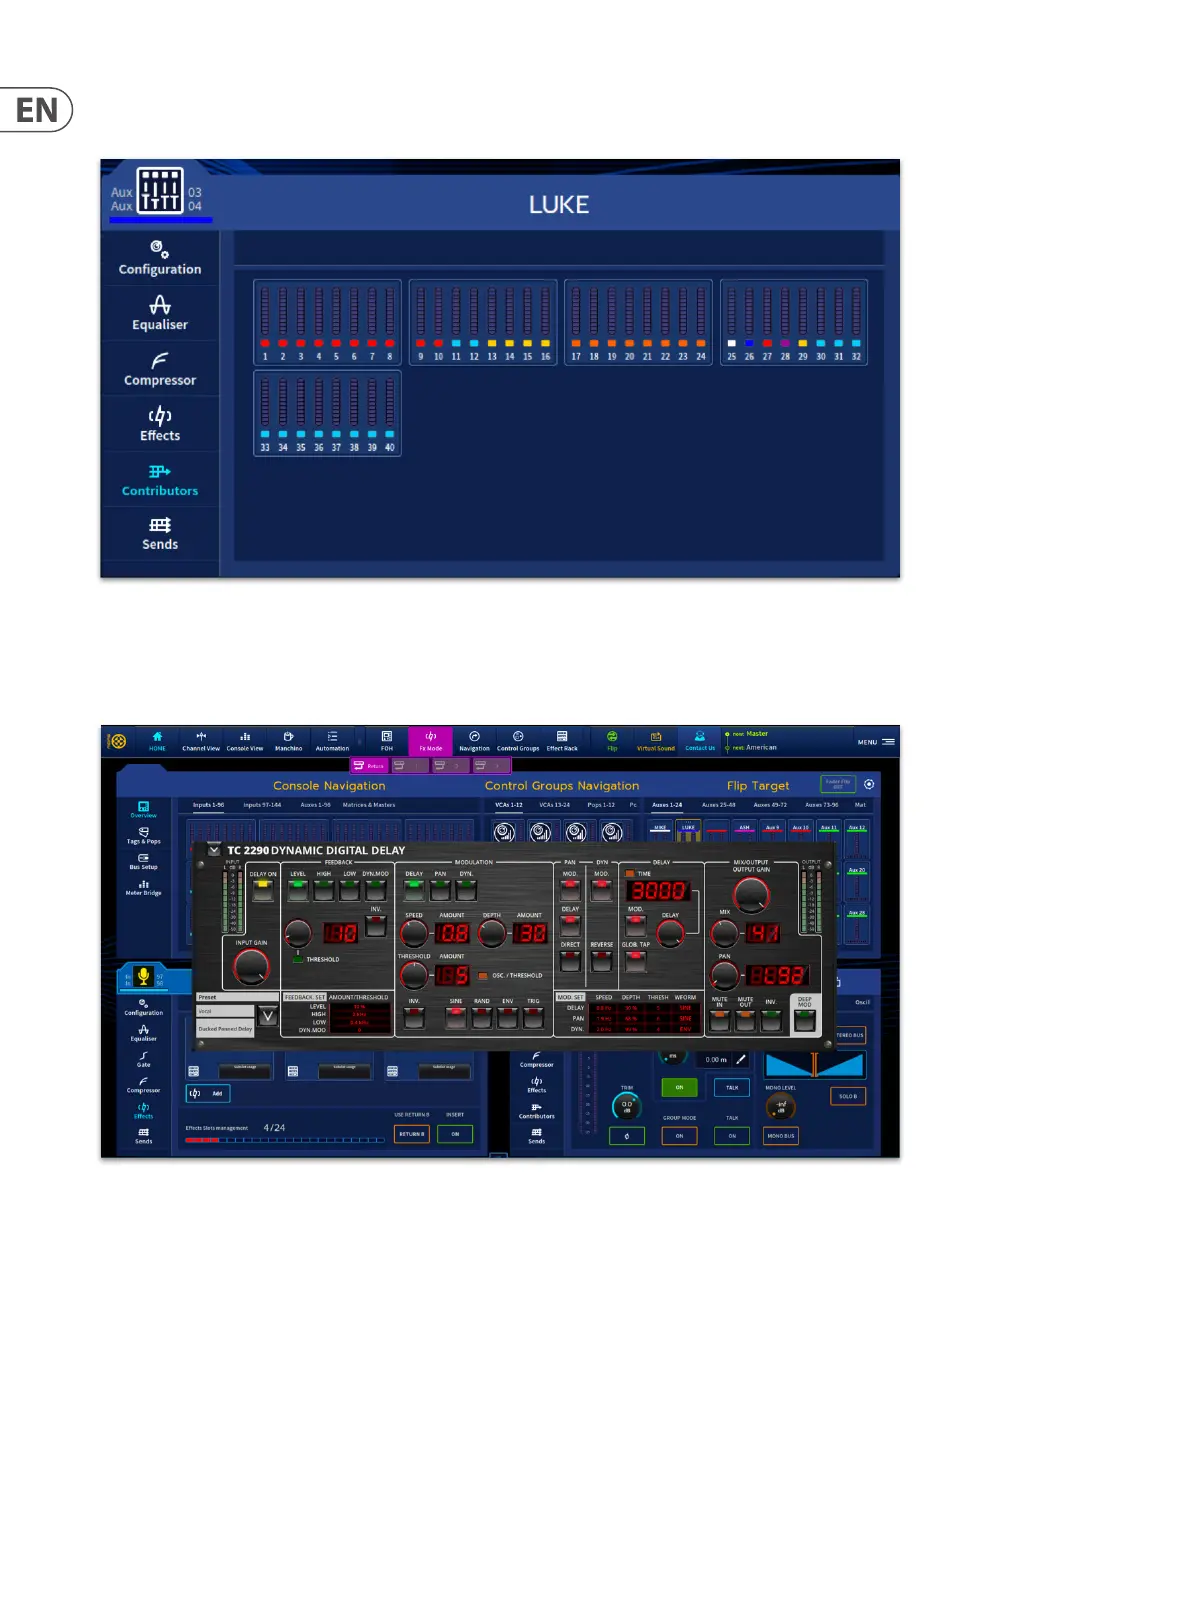Open the Compressor section in the LUKE panel
The width and height of the screenshot is (1191, 1616).
tap(160, 369)
